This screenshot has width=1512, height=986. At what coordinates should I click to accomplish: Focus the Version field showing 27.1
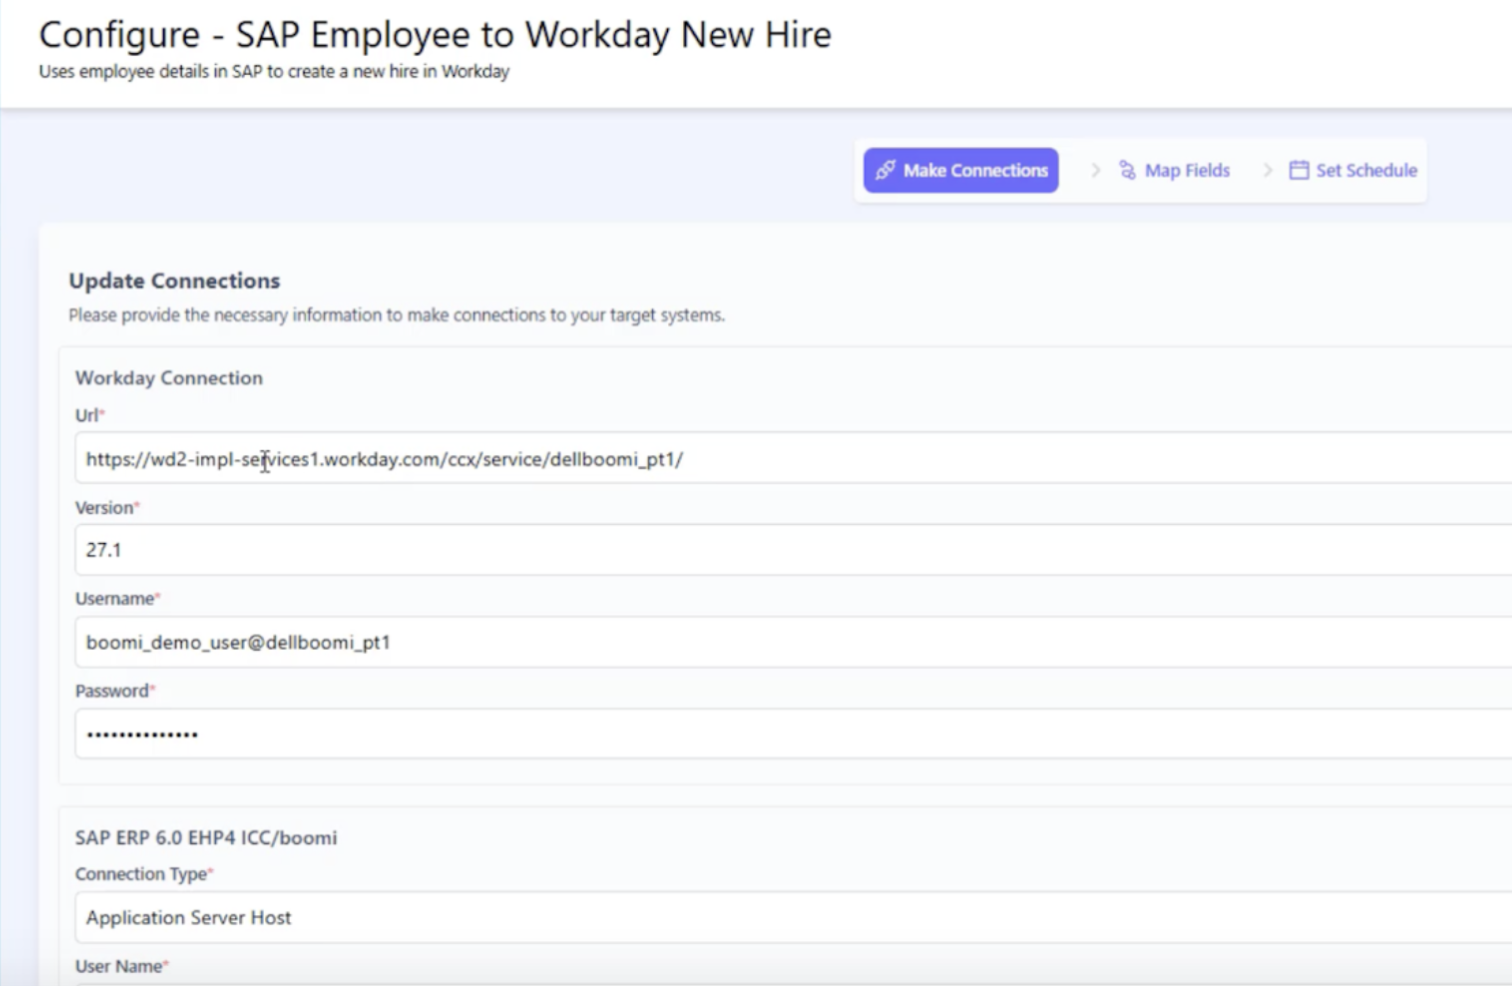coord(793,550)
